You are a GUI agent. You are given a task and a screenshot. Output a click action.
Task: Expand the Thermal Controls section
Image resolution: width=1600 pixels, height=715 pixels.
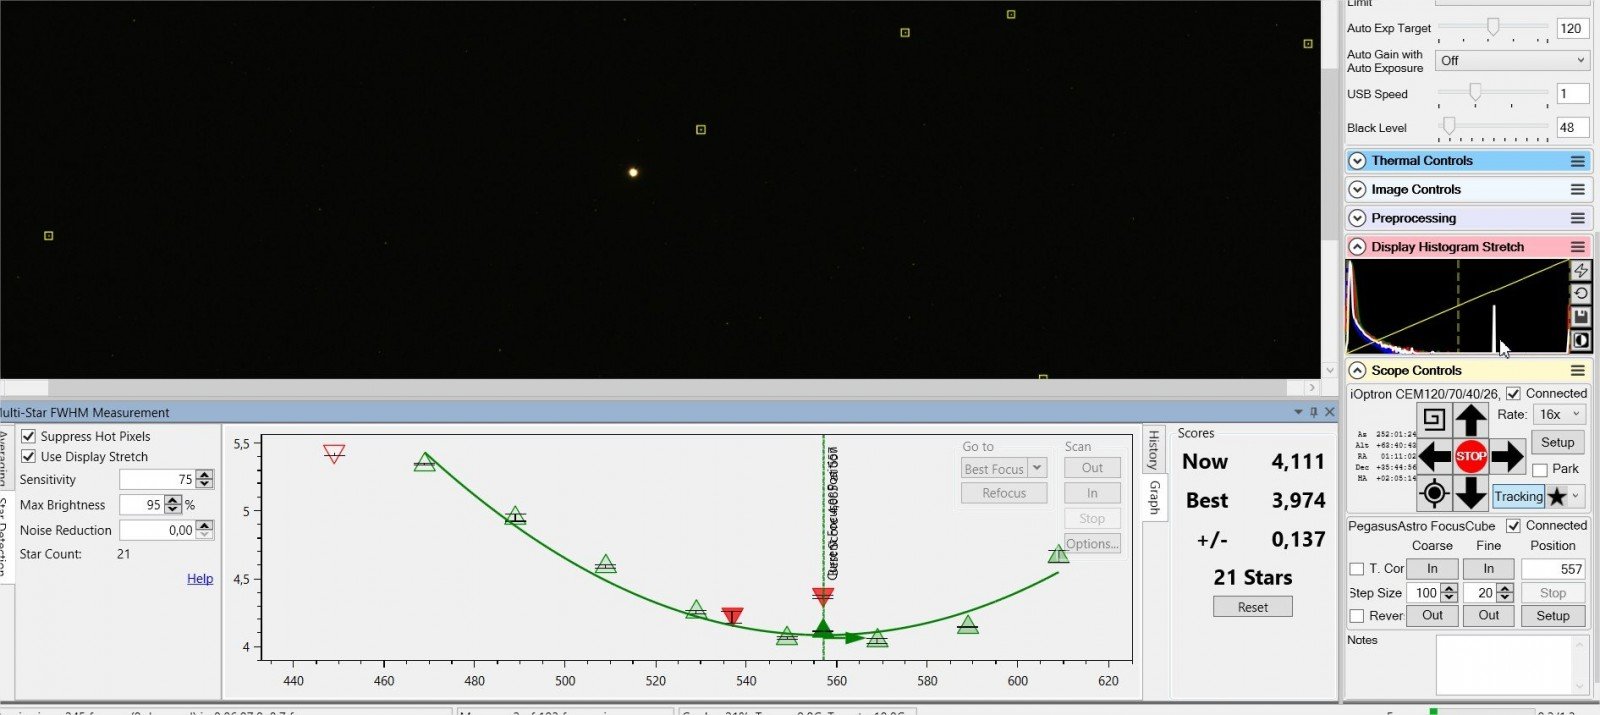coord(1357,161)
